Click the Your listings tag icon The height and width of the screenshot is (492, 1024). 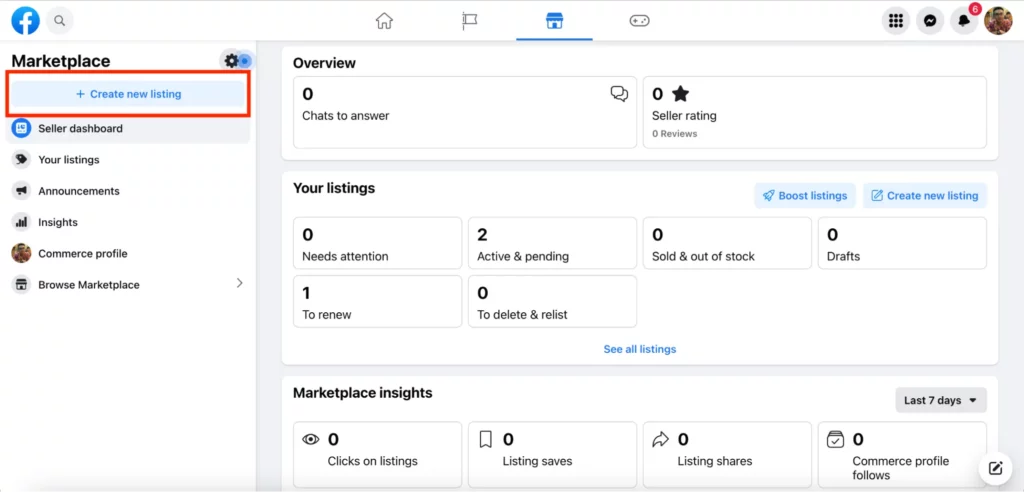(x=22, y=159)
